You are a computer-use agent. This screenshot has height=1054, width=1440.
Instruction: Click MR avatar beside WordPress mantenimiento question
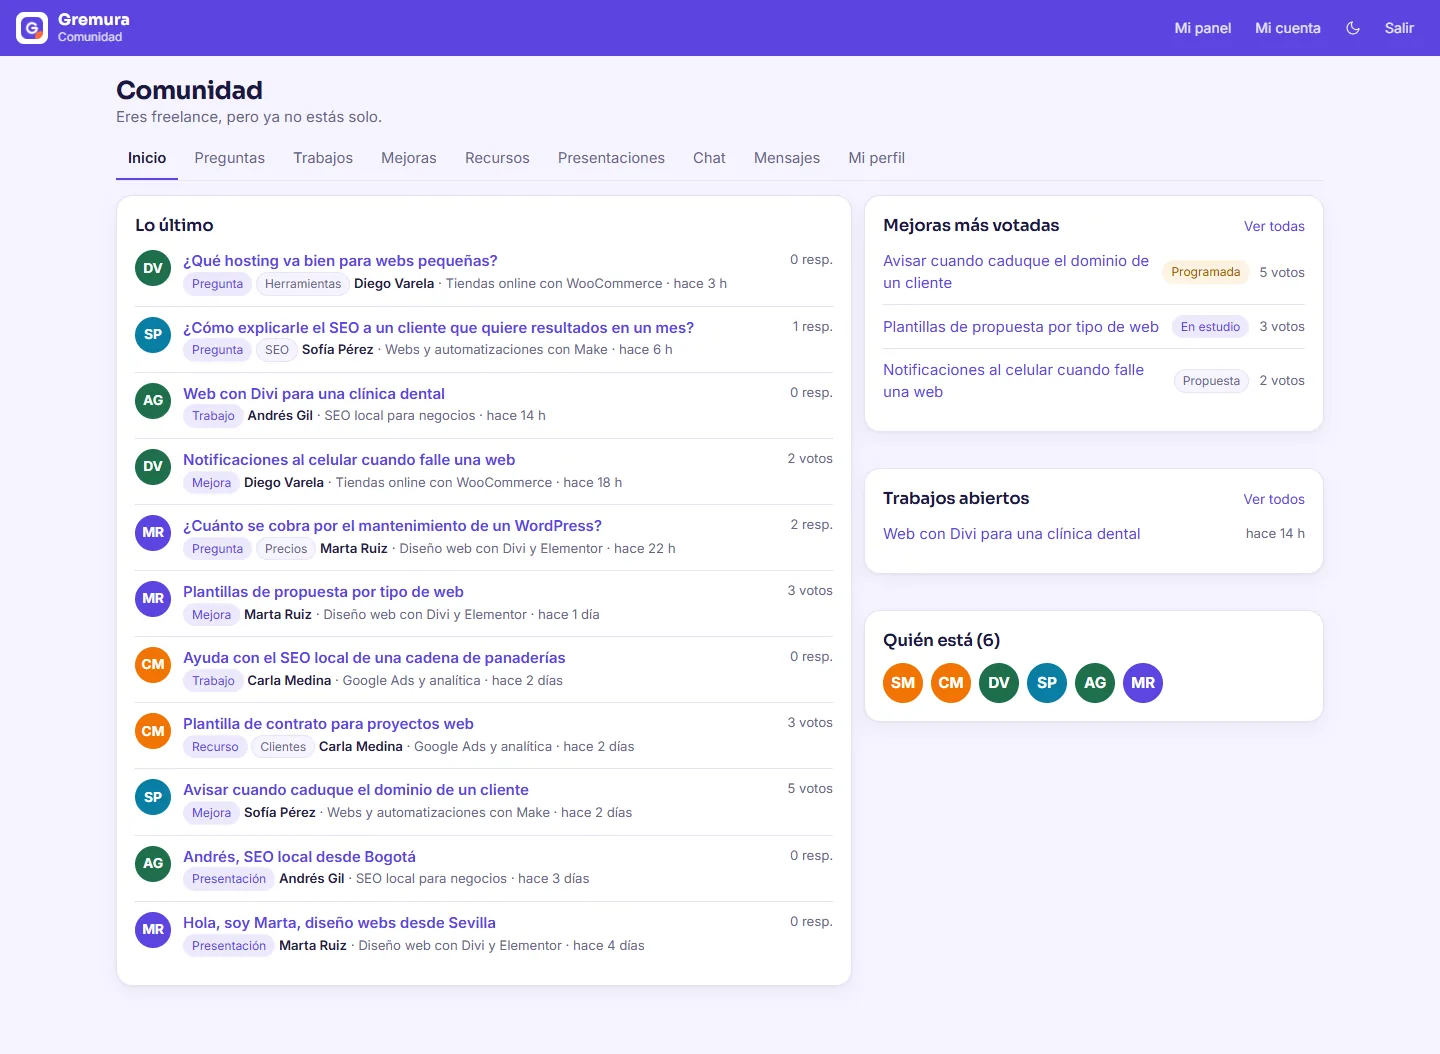point(153,532)
